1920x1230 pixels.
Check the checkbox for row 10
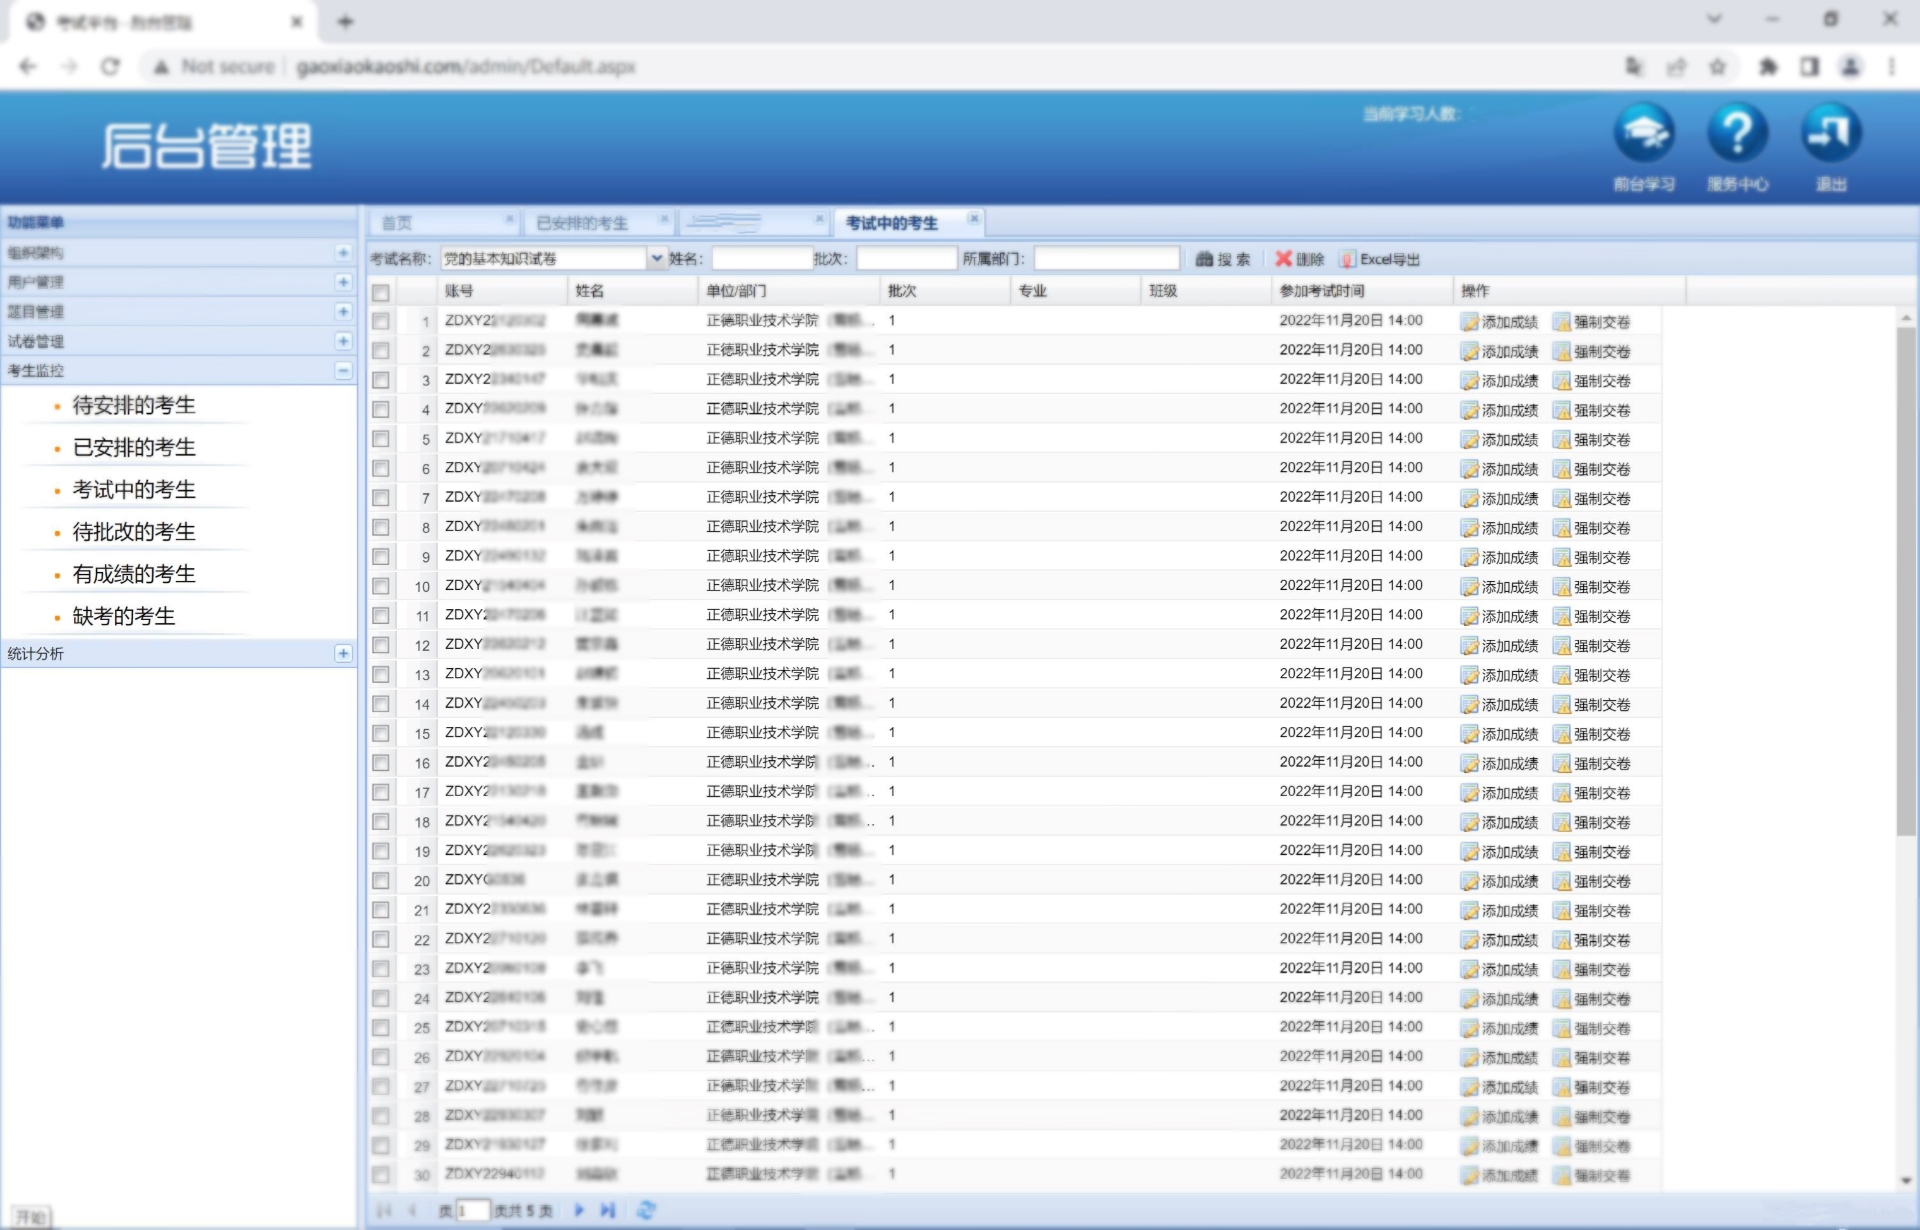(x=381, y=586)
